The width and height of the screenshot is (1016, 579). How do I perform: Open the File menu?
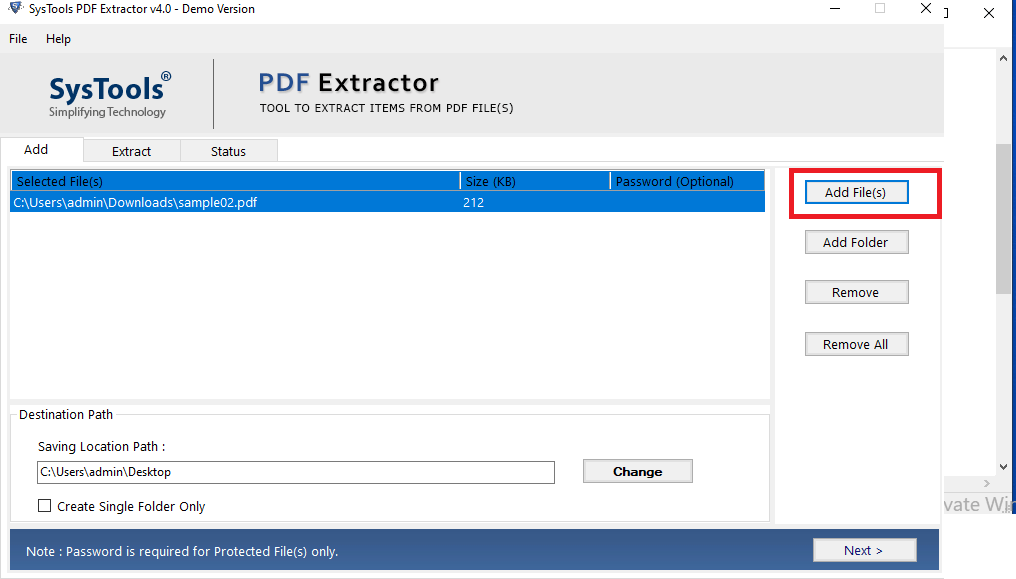pos(17,39)
